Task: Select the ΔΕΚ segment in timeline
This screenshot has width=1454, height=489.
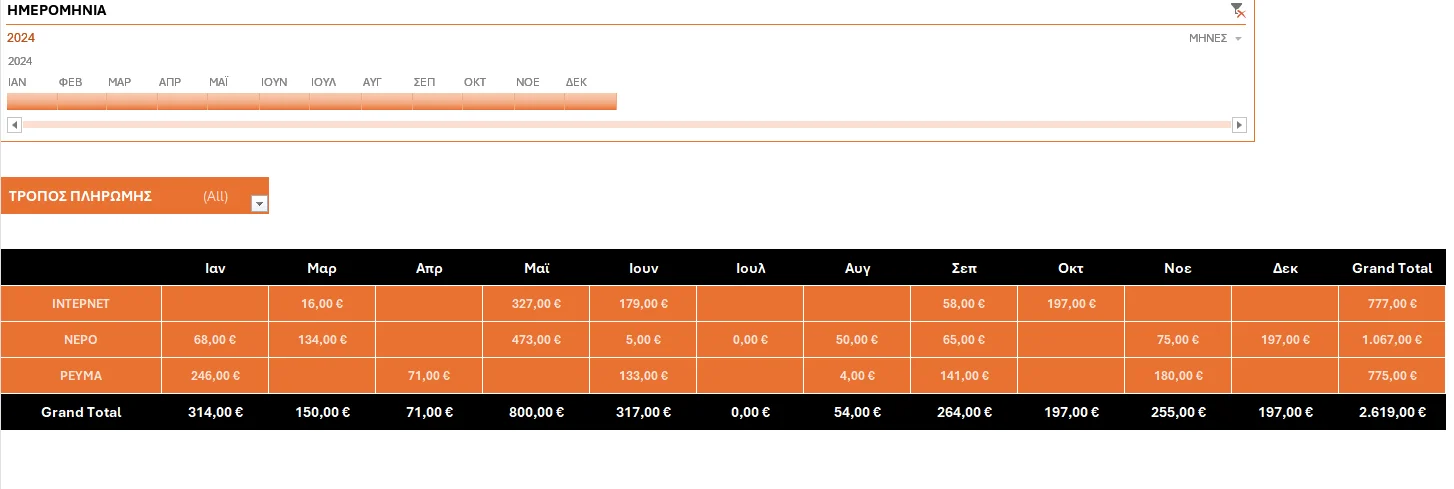Action: tap(591, 101)
